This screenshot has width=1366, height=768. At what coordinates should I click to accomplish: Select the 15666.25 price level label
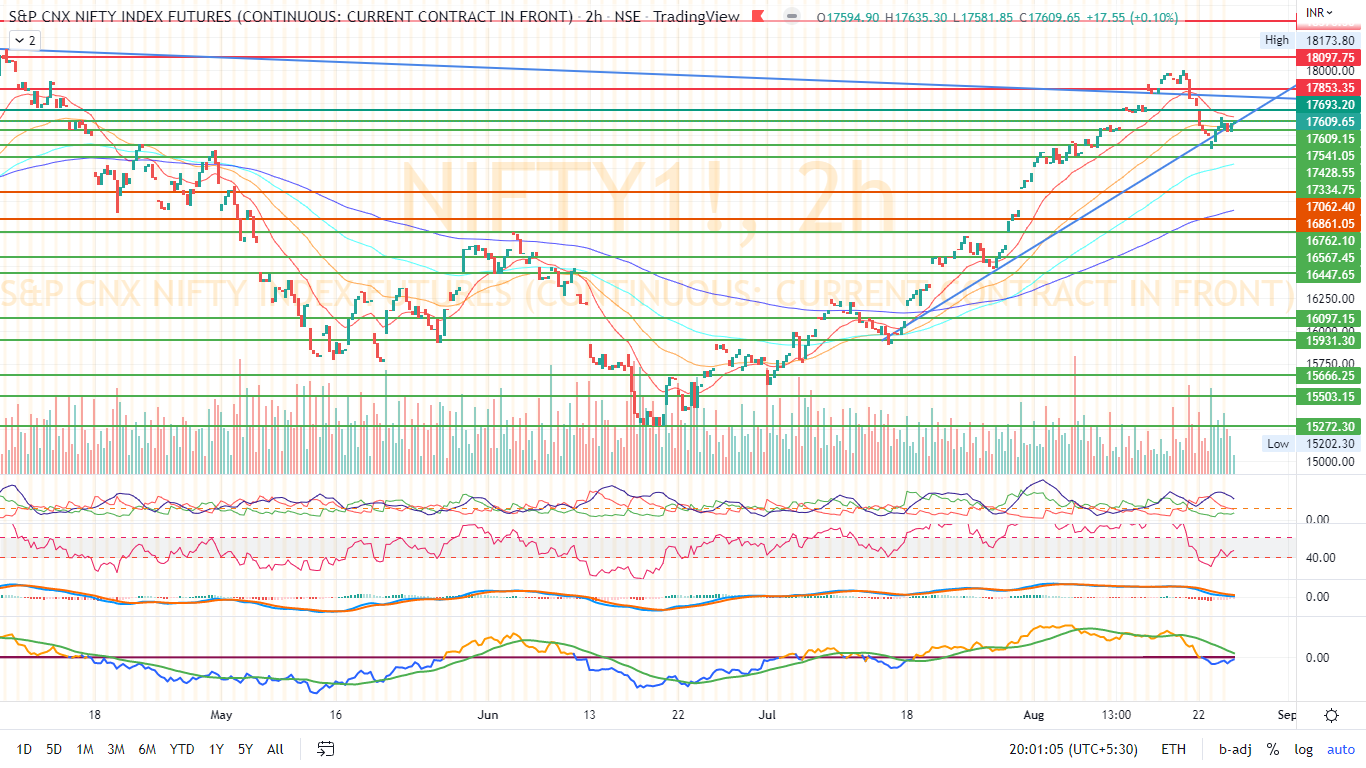[1328, 376]
